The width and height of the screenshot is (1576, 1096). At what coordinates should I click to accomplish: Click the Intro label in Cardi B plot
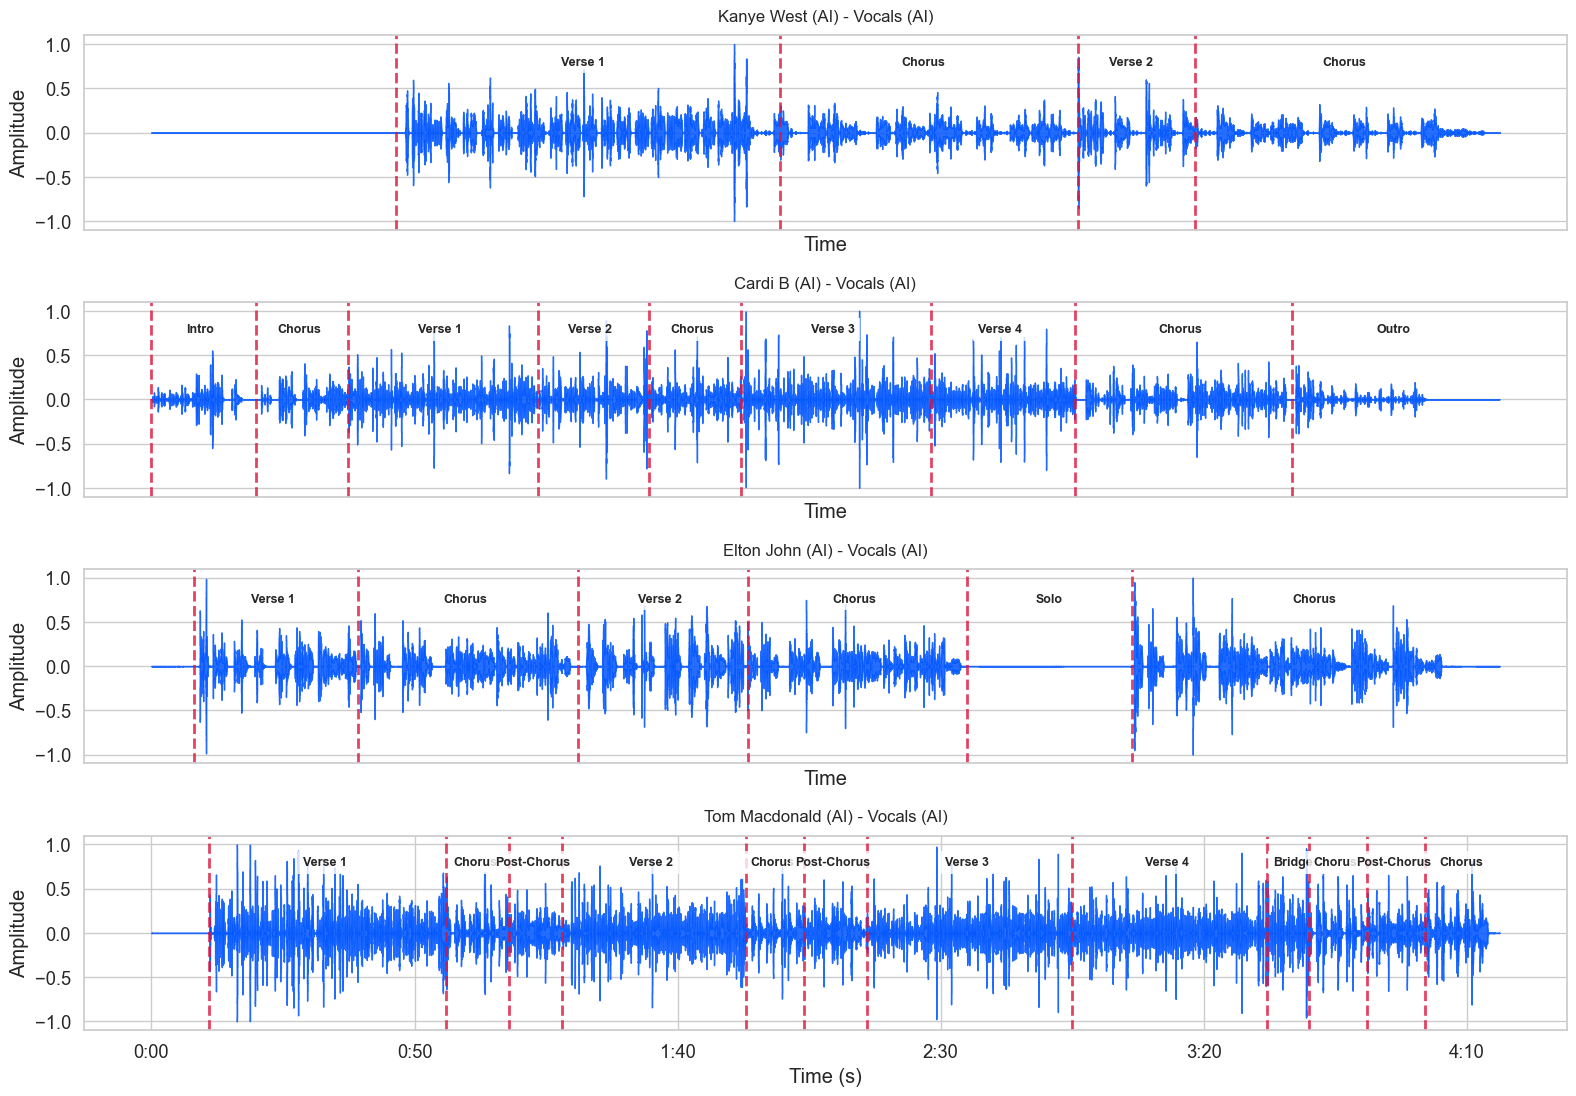pyautogui.click(x=200, y=329)
